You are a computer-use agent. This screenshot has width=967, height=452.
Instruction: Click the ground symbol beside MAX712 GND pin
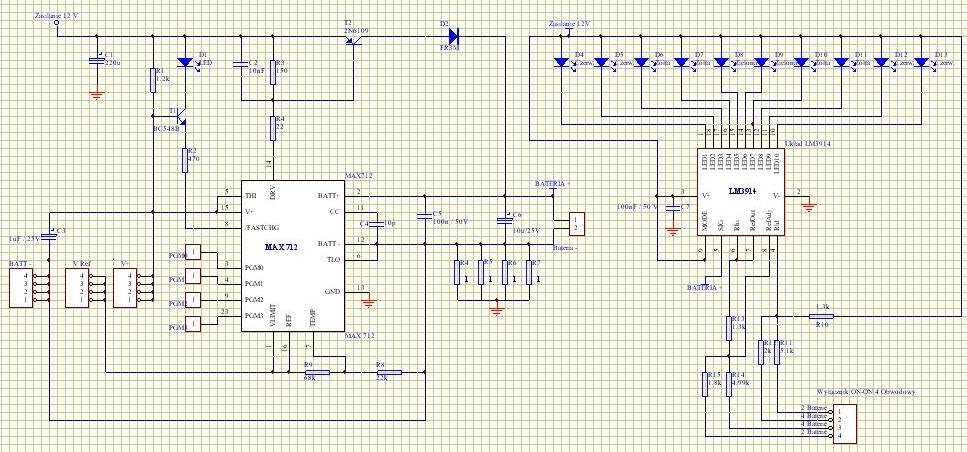coord(369,298)
